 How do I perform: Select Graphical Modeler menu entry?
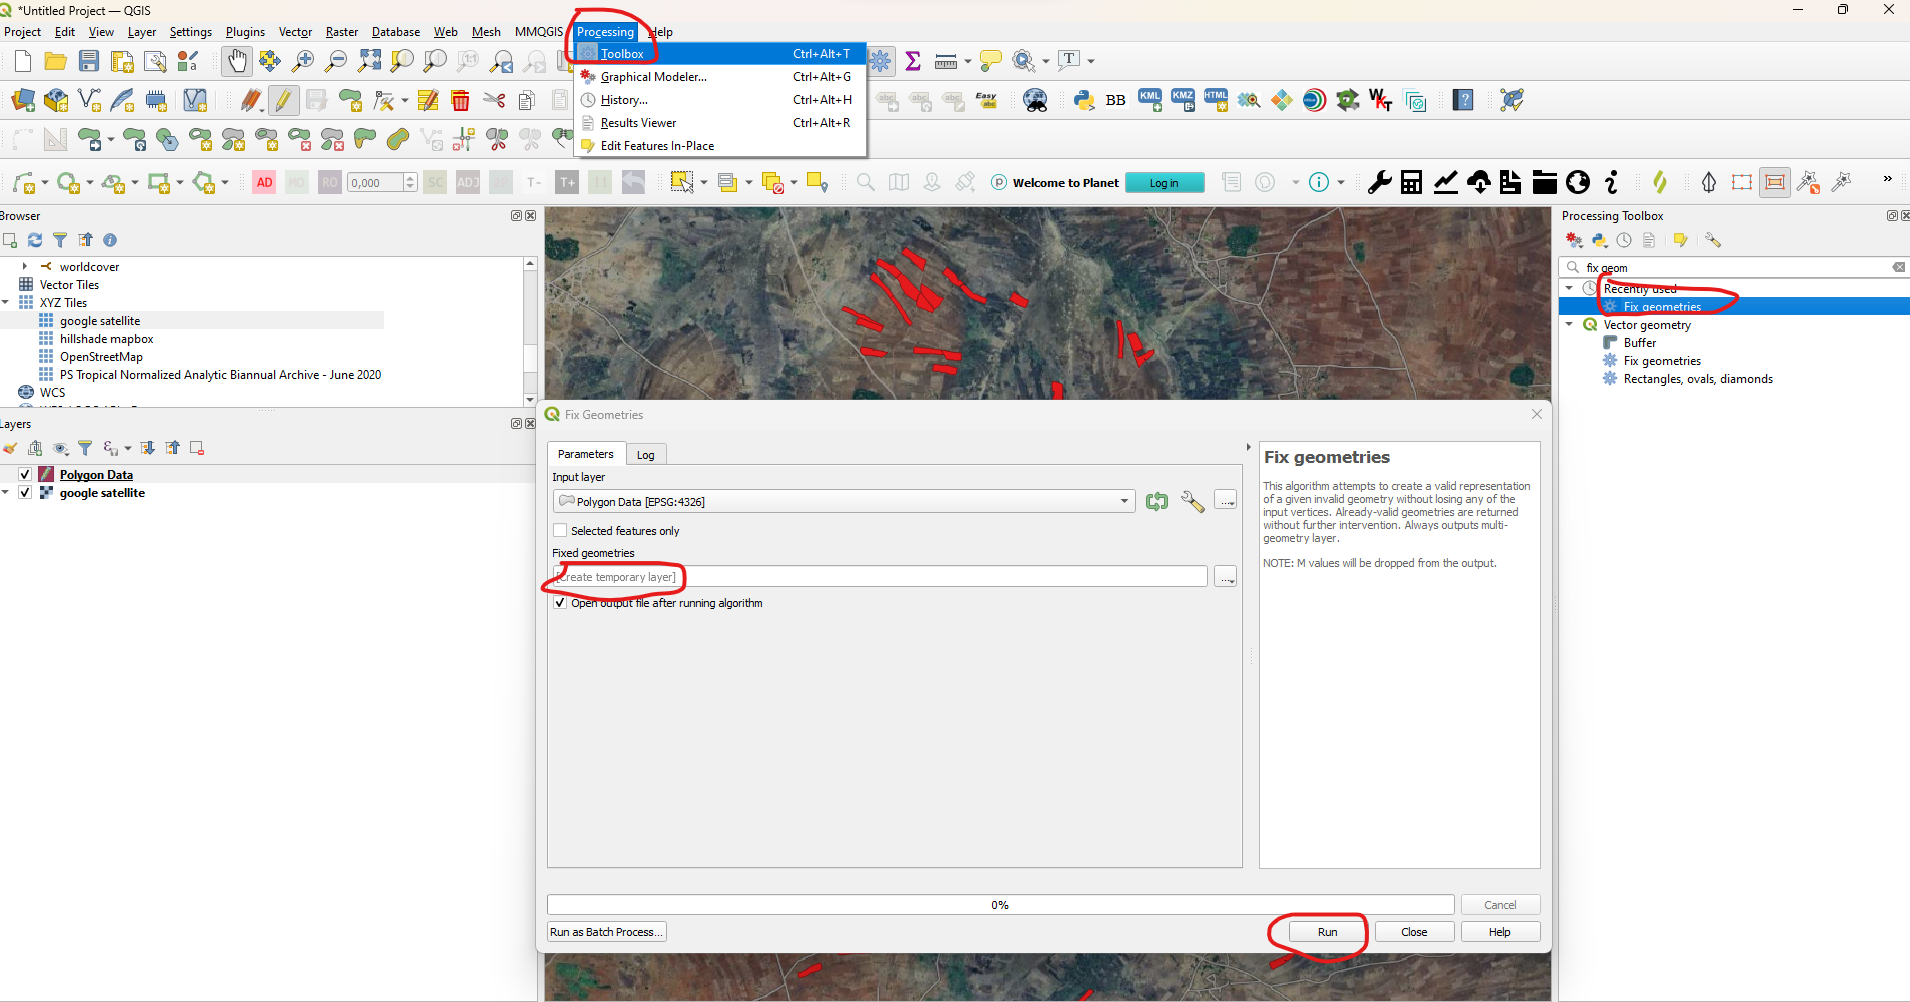point(653,77)
